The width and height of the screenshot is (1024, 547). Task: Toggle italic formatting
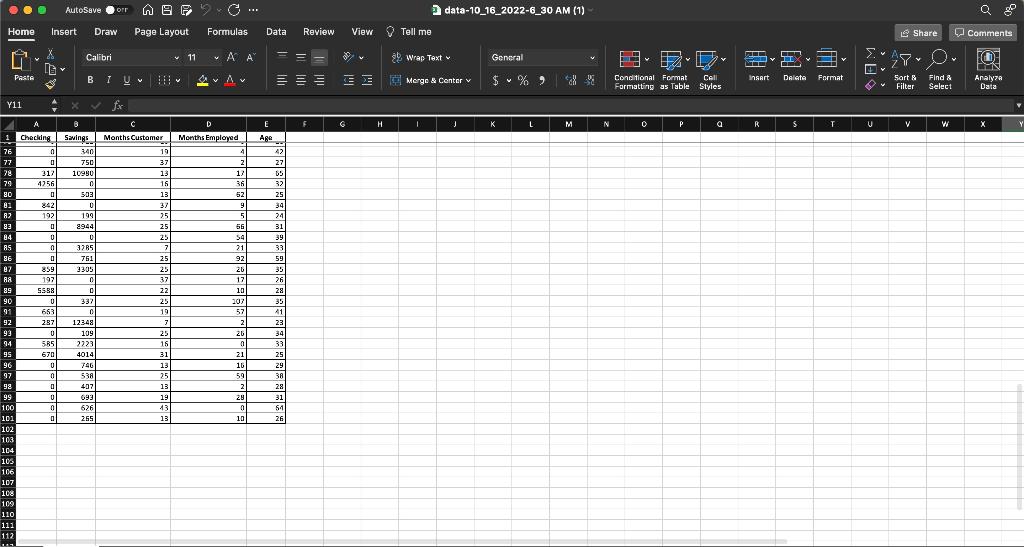[x=108, y=80]
